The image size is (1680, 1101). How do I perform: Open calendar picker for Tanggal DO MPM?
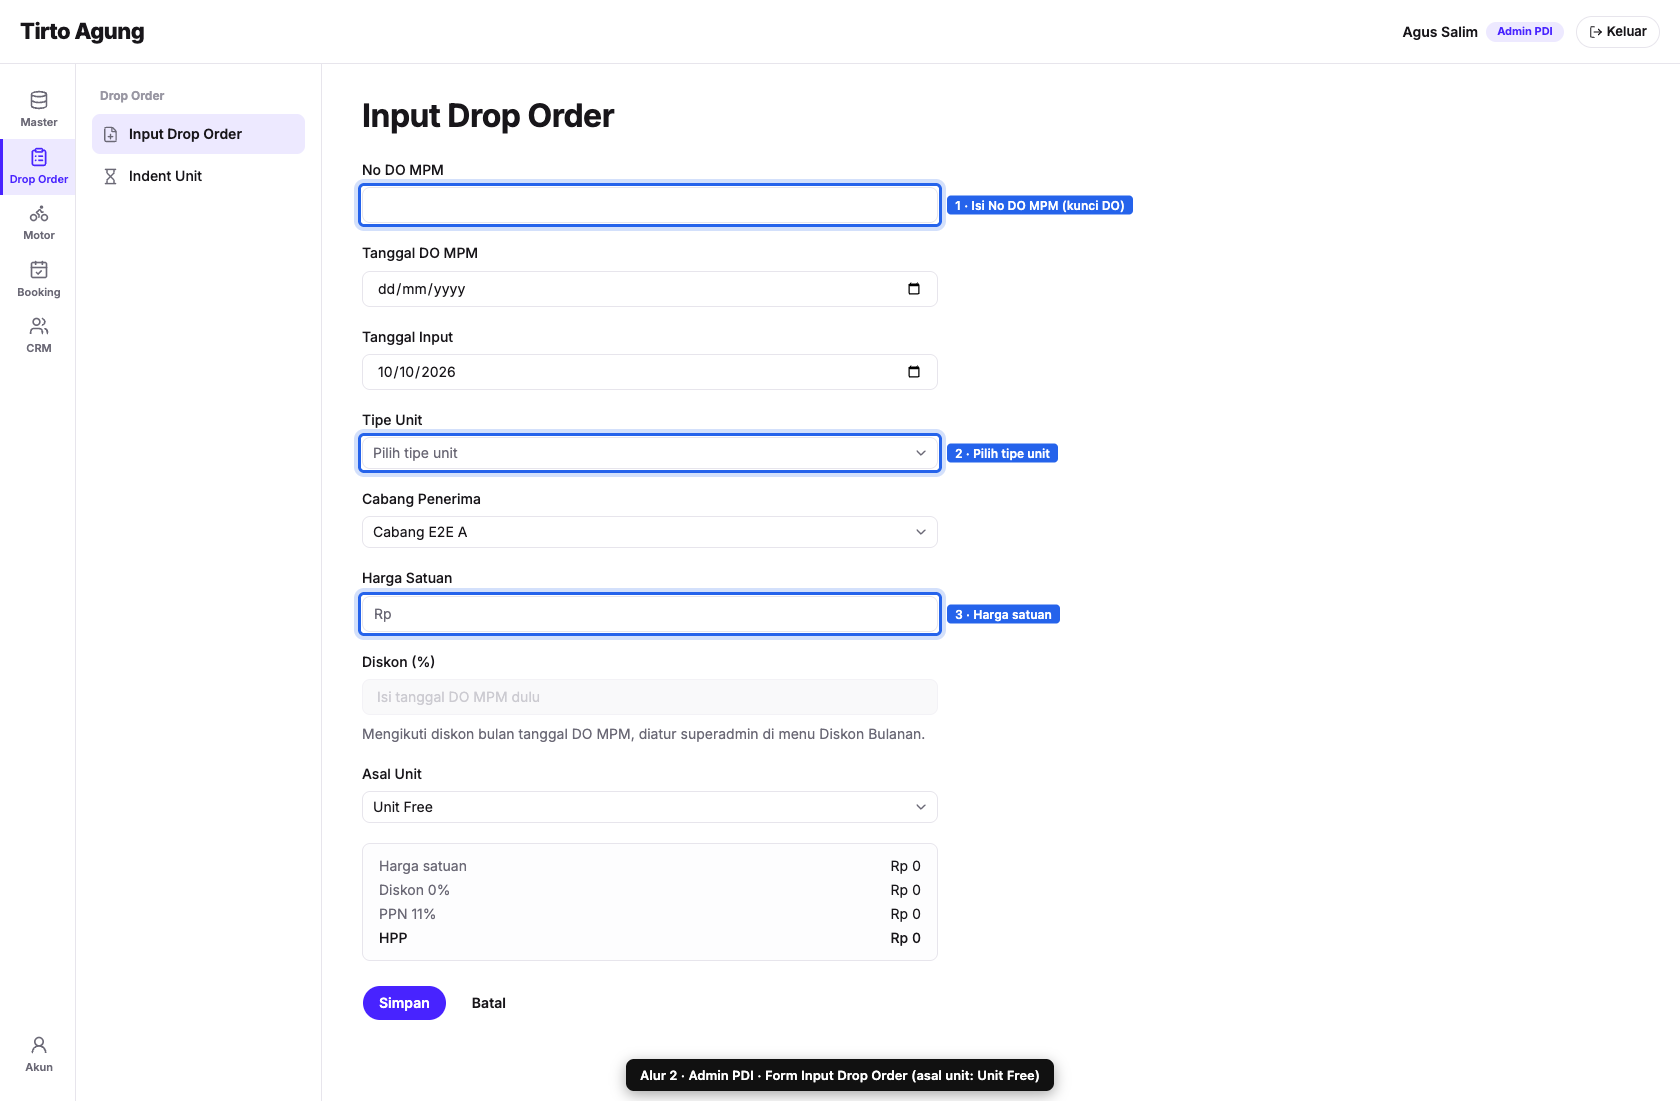[x=914, y=289]
